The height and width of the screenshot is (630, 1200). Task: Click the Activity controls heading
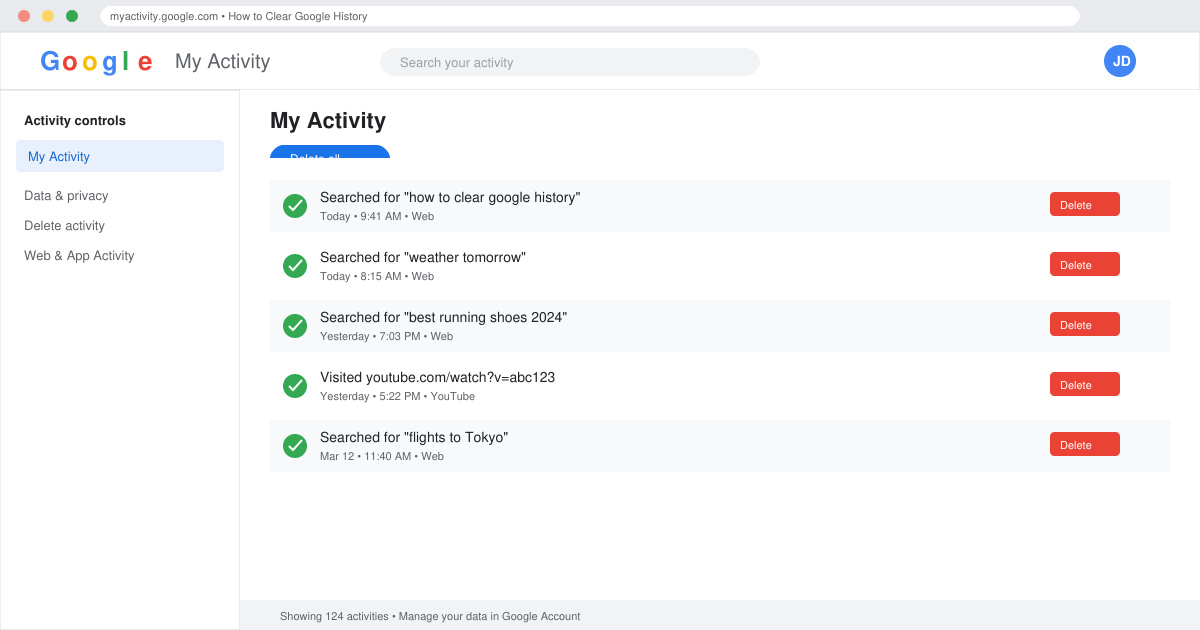[x=75, y=120]
